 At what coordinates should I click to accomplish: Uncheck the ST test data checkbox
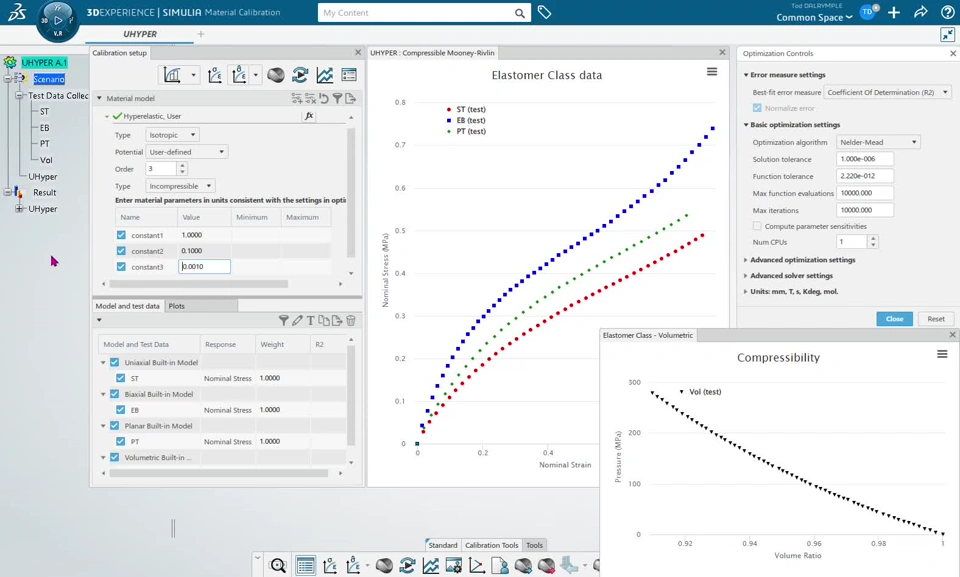point(121,378)
